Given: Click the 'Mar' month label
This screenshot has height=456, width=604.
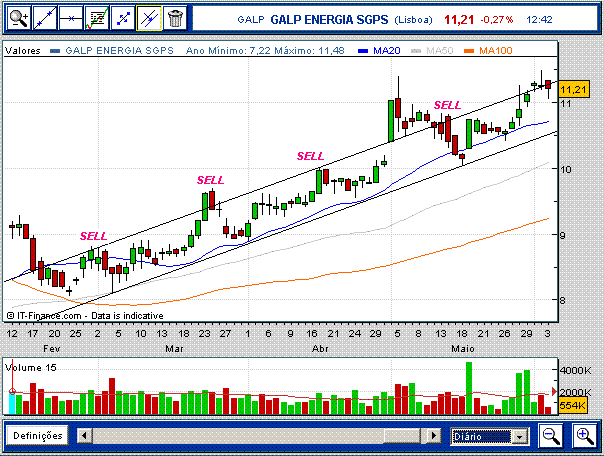Looking at the screenshot, I should (x=174, y=349).
